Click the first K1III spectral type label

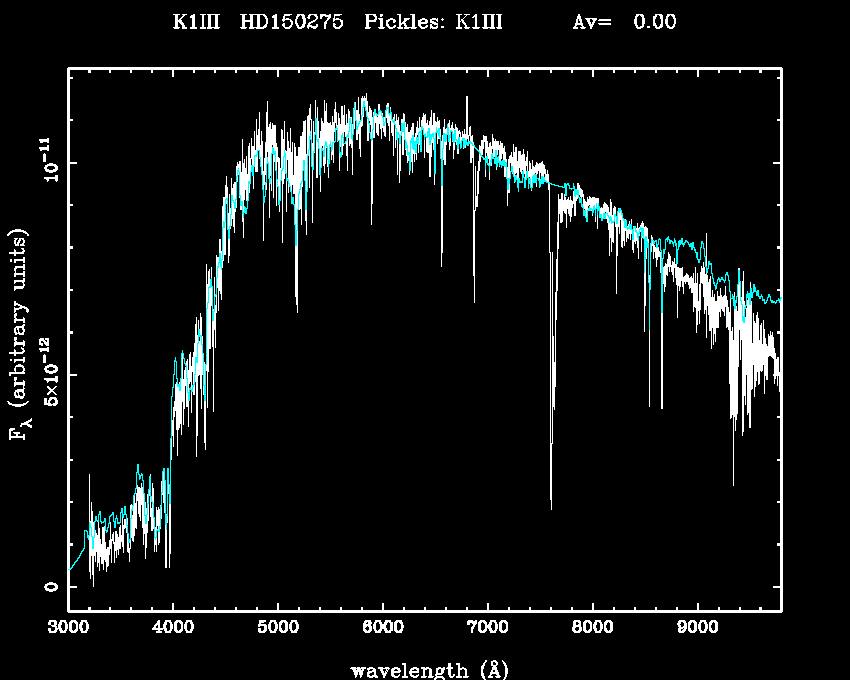coord(197,22)
